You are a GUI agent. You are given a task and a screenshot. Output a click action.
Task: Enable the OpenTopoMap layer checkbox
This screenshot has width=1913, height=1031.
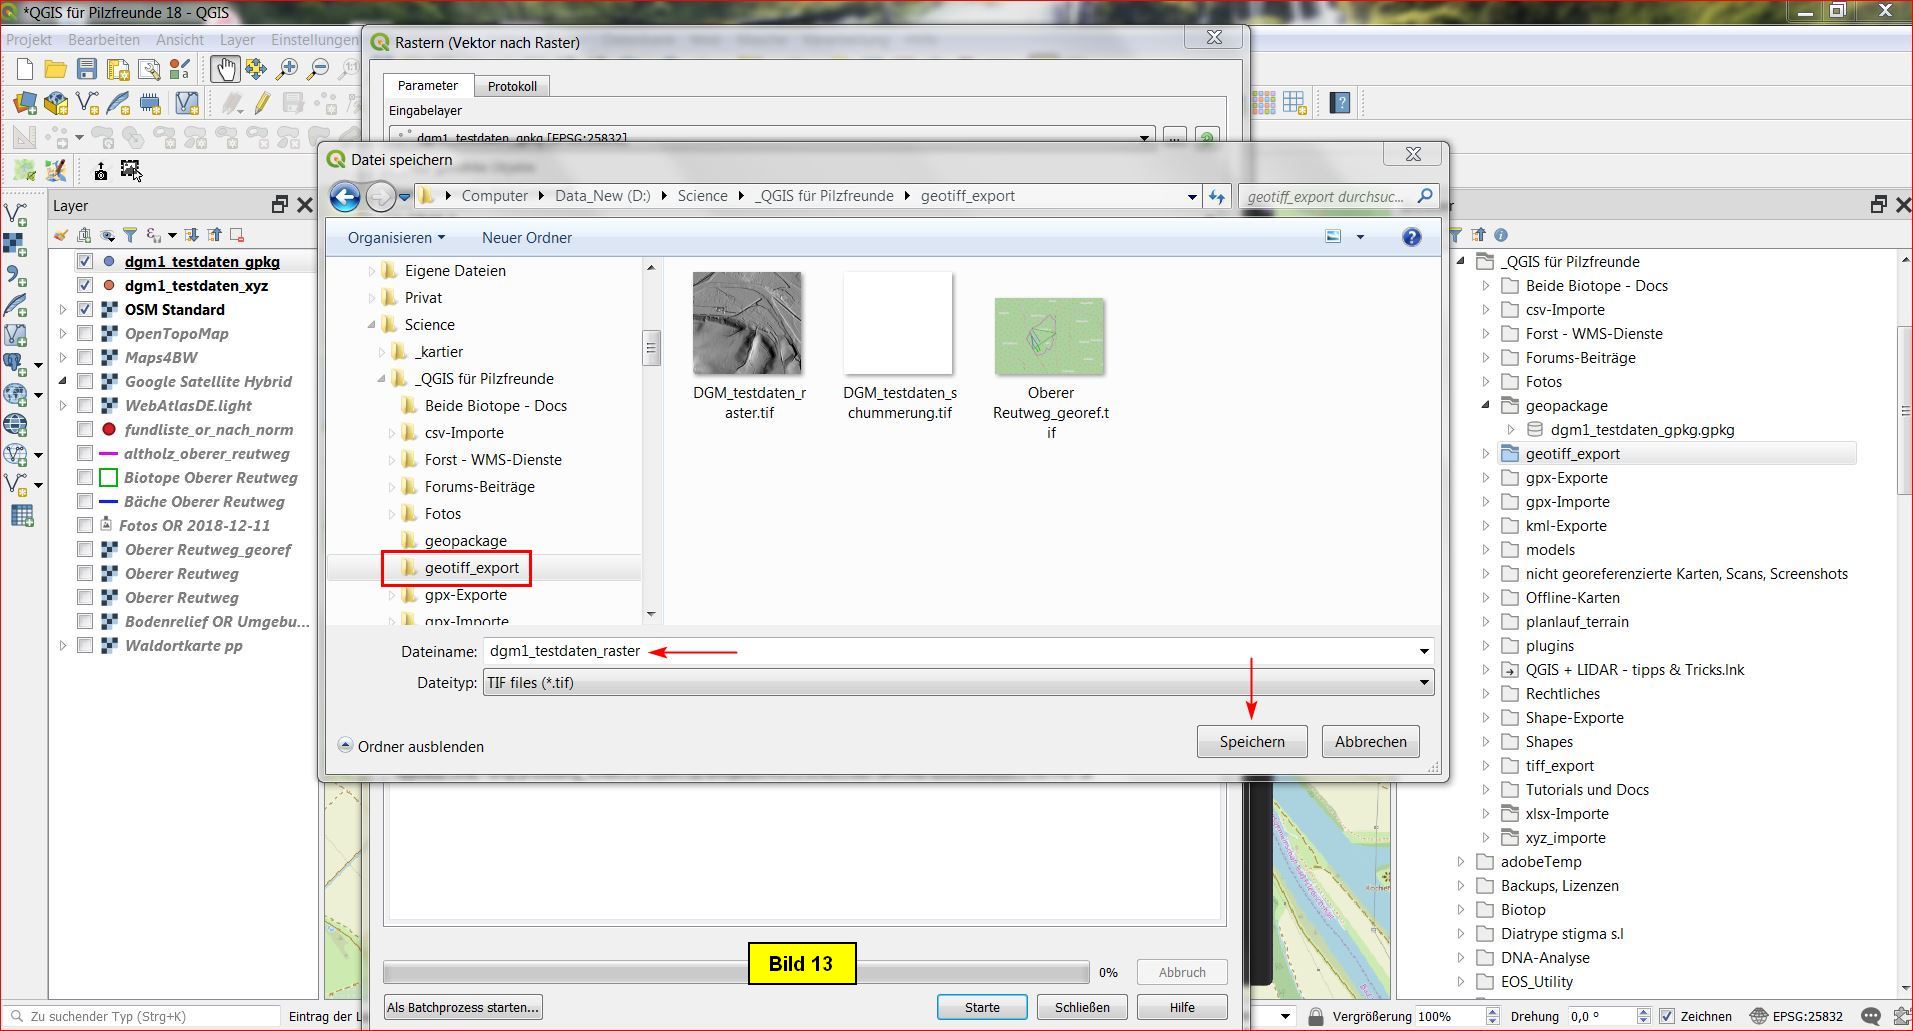tap(85, 334)
